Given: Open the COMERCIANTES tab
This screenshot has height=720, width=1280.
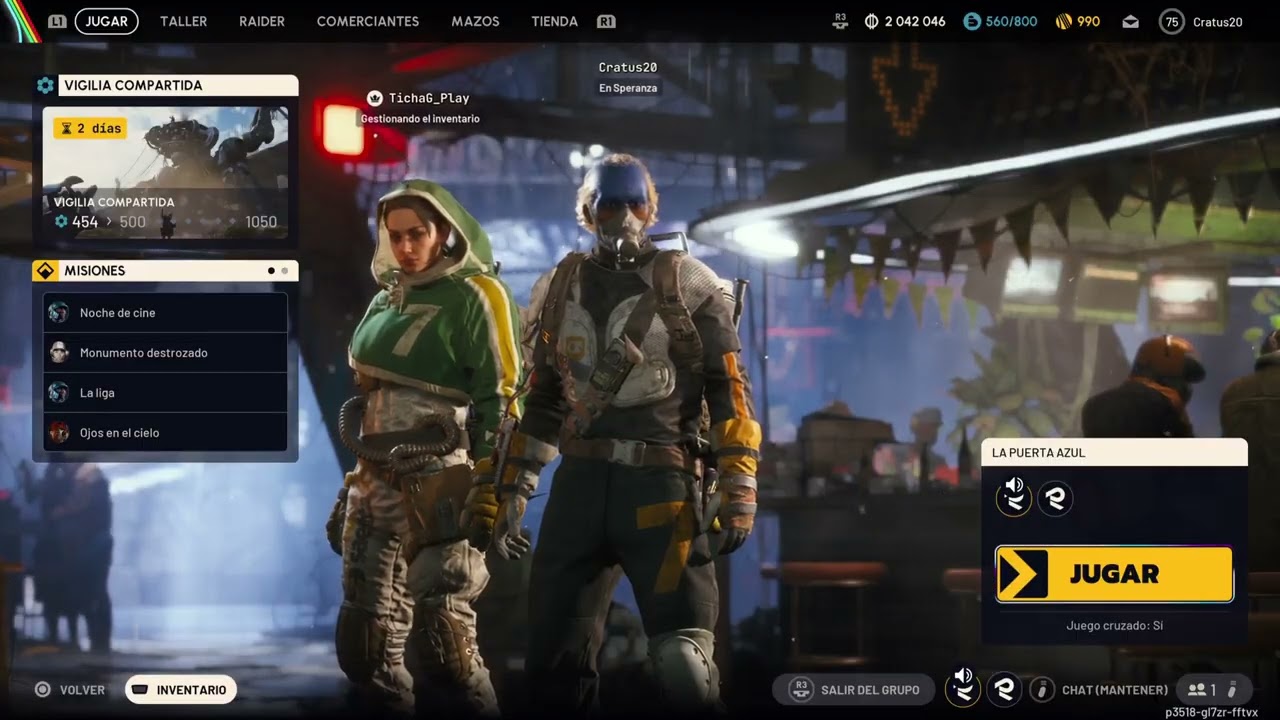Looking at the screenshot, I should 368,21.
